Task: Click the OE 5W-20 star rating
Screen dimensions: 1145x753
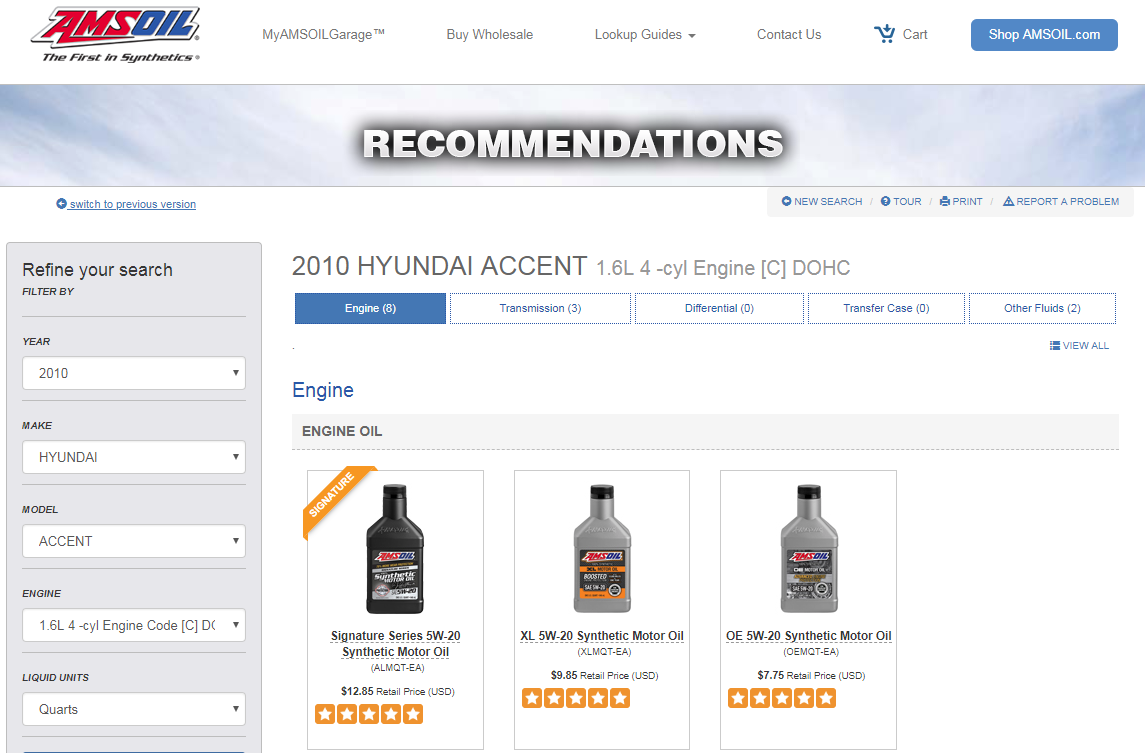Action: [782, 698]
